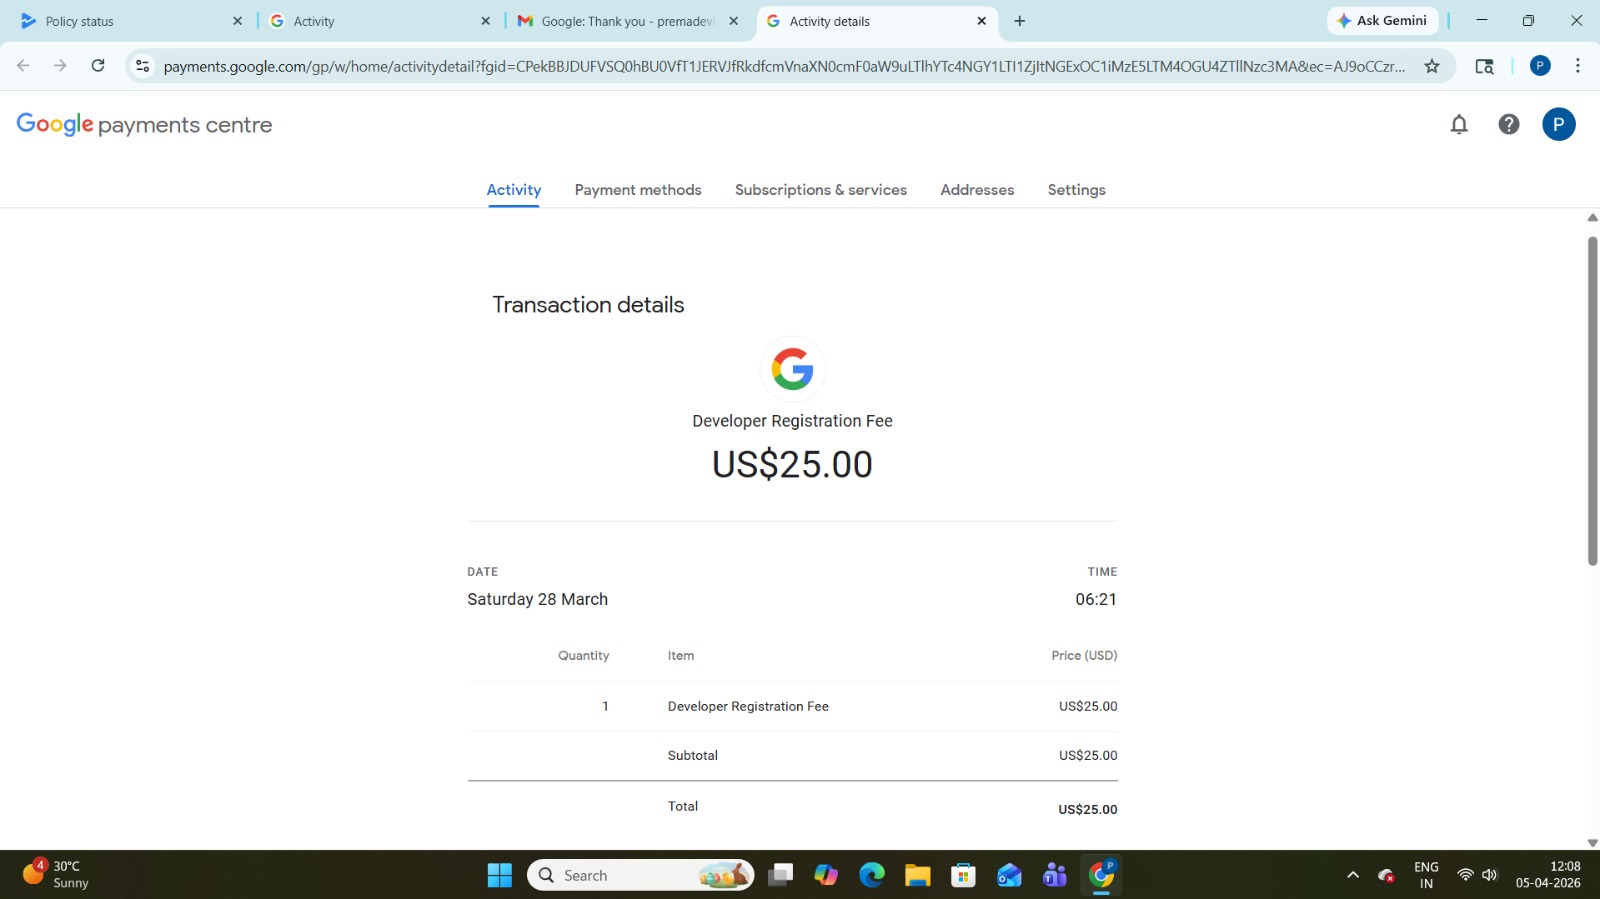
Task: Open the Chrome three-dot menu
Action: [1577, 66]
